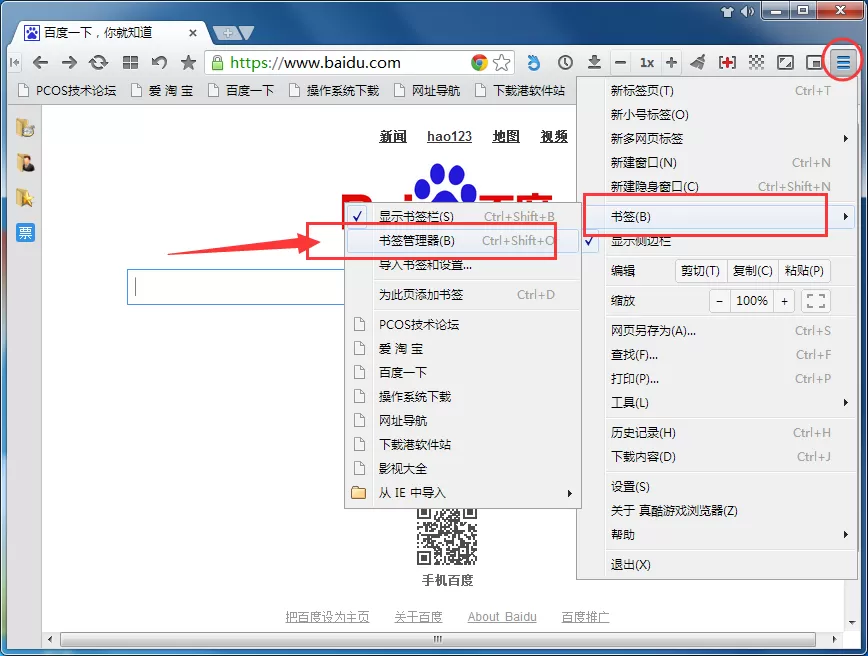Click the diagonal window toolbar icon
Image resolution: width=868 pixels, height=656 pixels.
(x=785, y=63)
